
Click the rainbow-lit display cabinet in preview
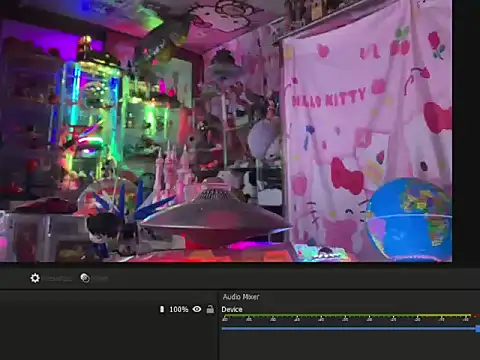pos(90,120)
